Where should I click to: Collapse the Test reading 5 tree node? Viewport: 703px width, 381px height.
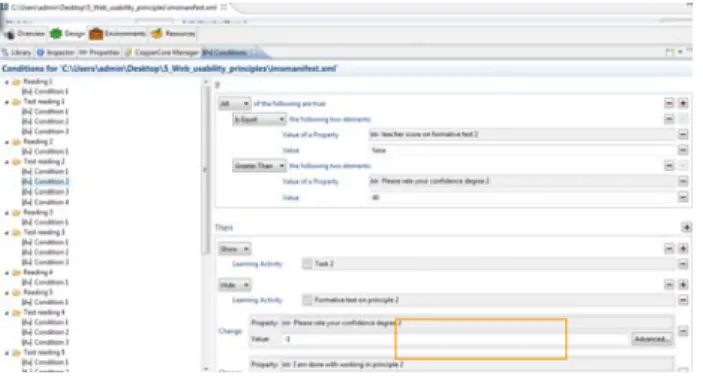pyautogui.click(x=7, y=353)
